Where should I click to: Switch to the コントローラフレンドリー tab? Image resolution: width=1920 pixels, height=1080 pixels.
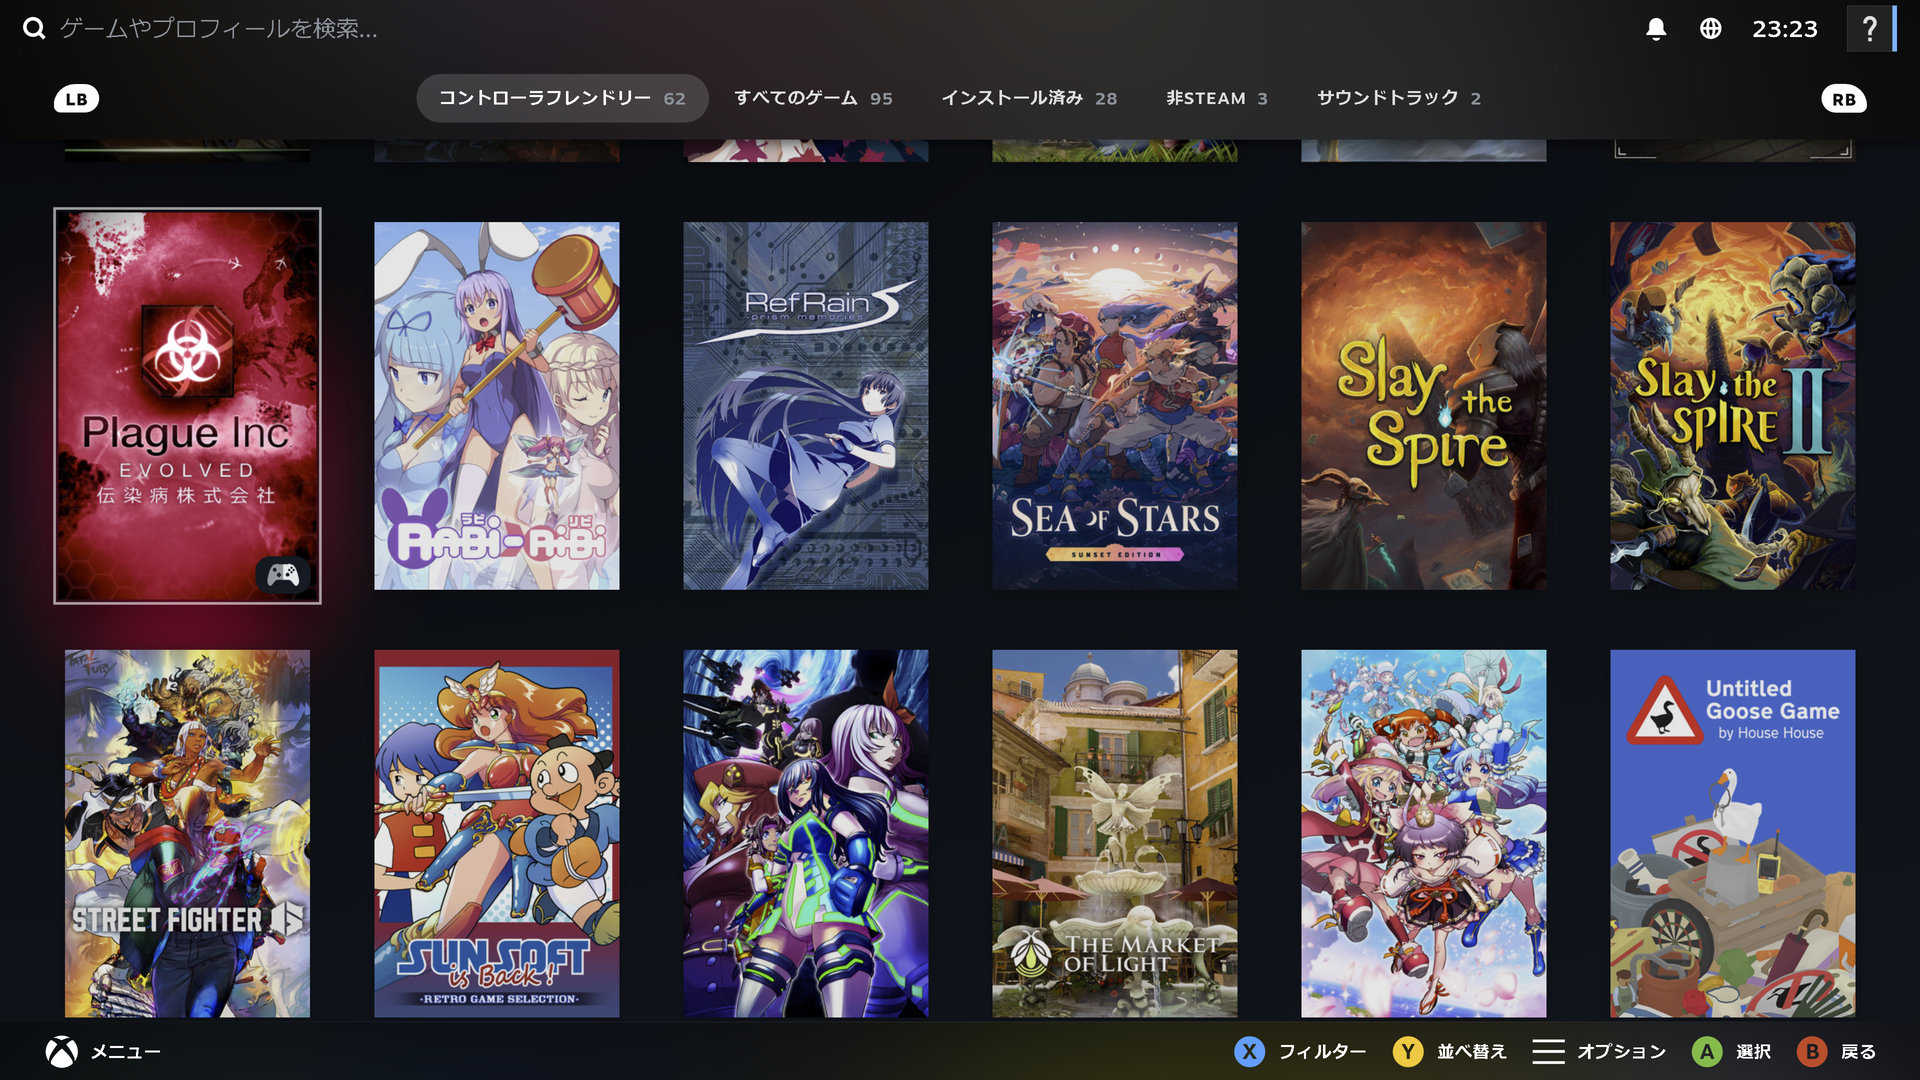562,98
